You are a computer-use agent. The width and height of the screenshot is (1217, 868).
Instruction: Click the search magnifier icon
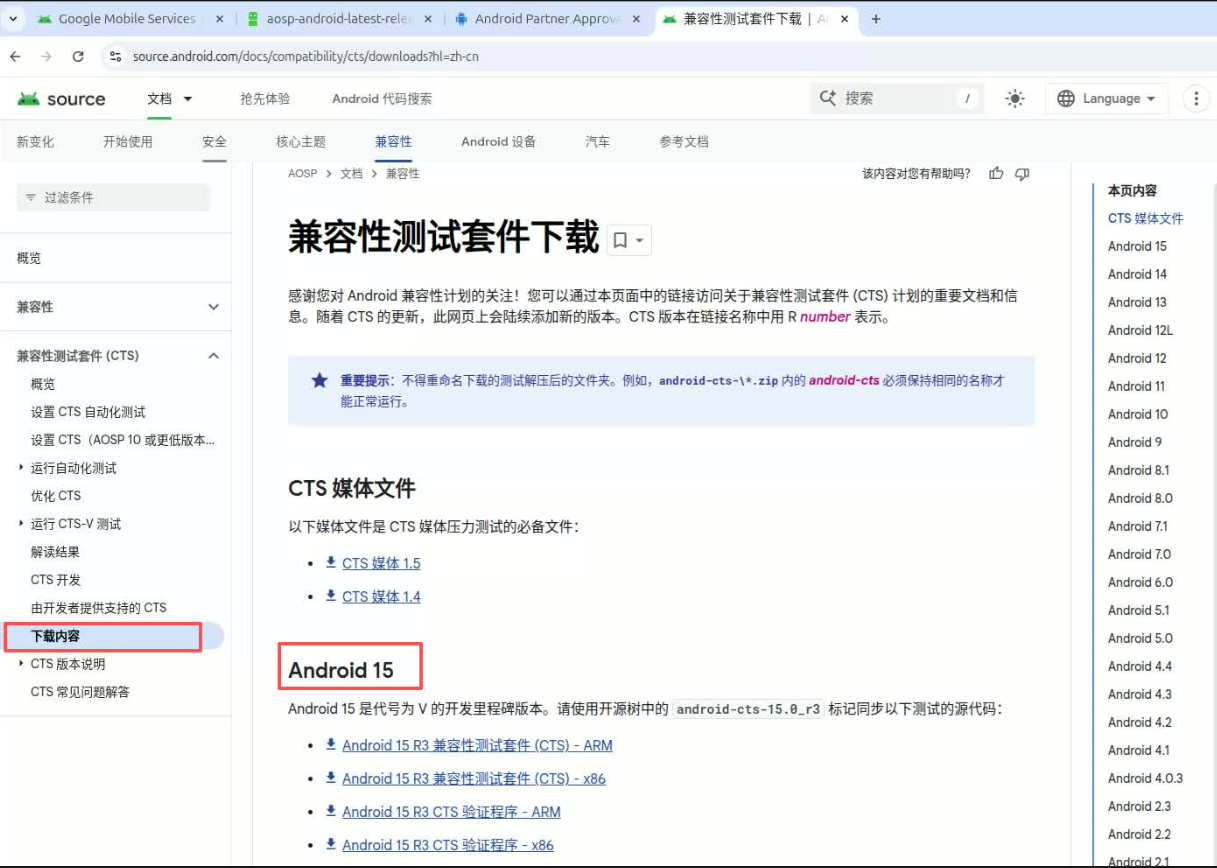828,98
